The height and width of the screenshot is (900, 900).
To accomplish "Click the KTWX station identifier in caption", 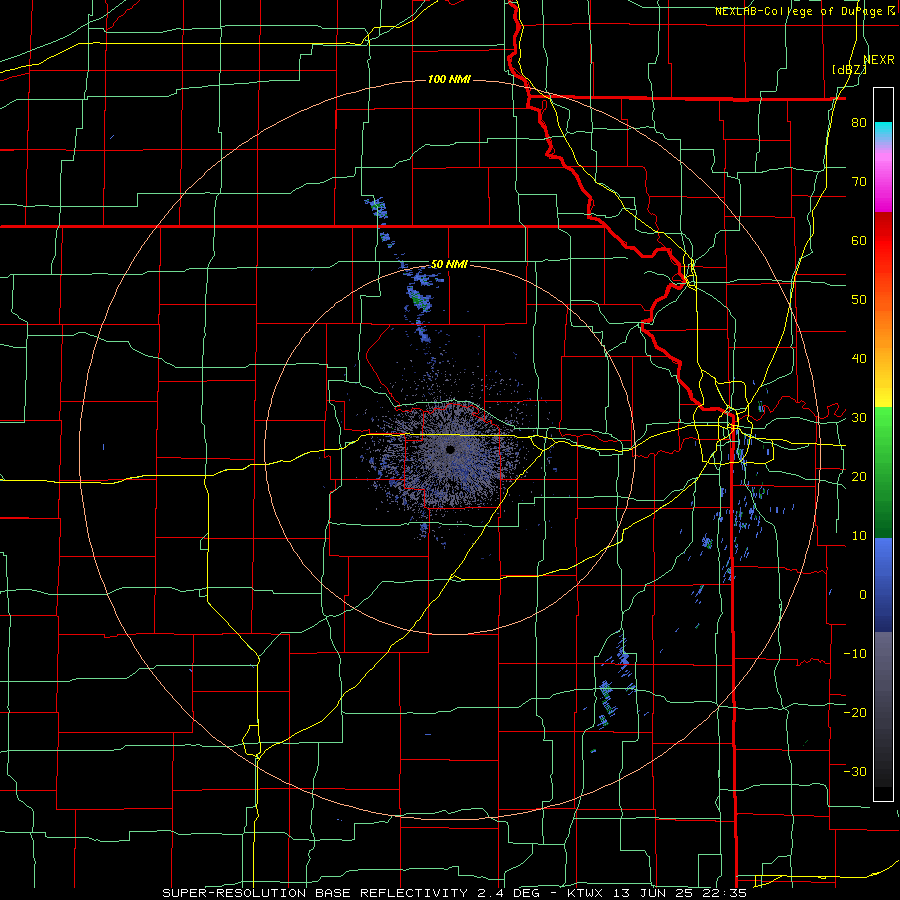I will pyautogui.click(x=585, y=893).
